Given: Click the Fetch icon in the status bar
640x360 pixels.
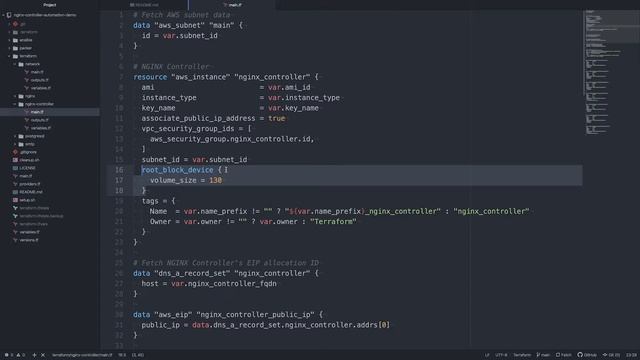Looking at the screenshot, I should [x=558, y=355].
